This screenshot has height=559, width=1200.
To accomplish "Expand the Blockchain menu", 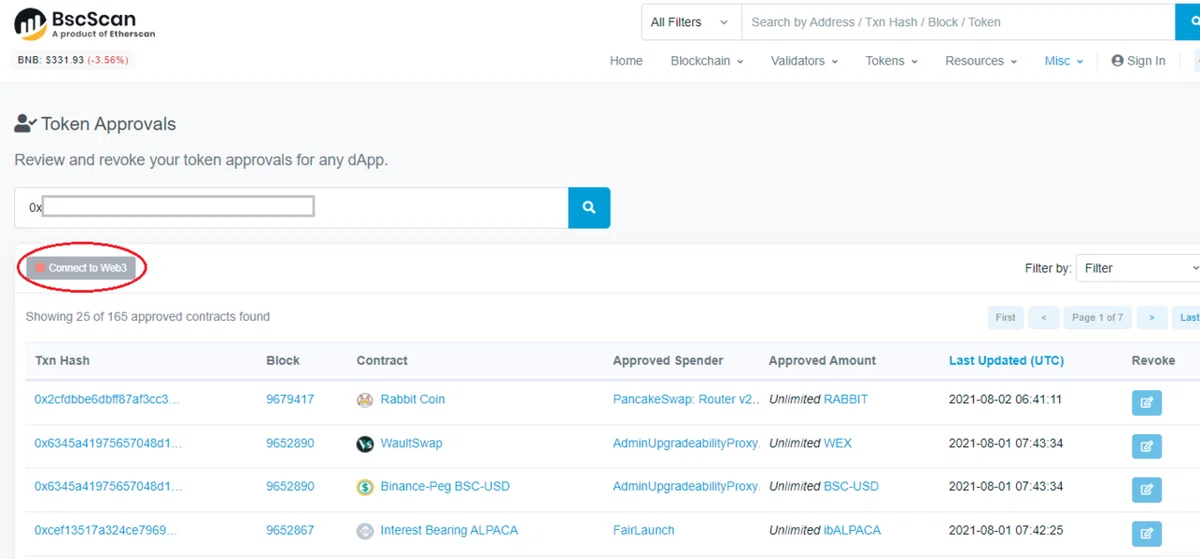I will coord(707,61).
